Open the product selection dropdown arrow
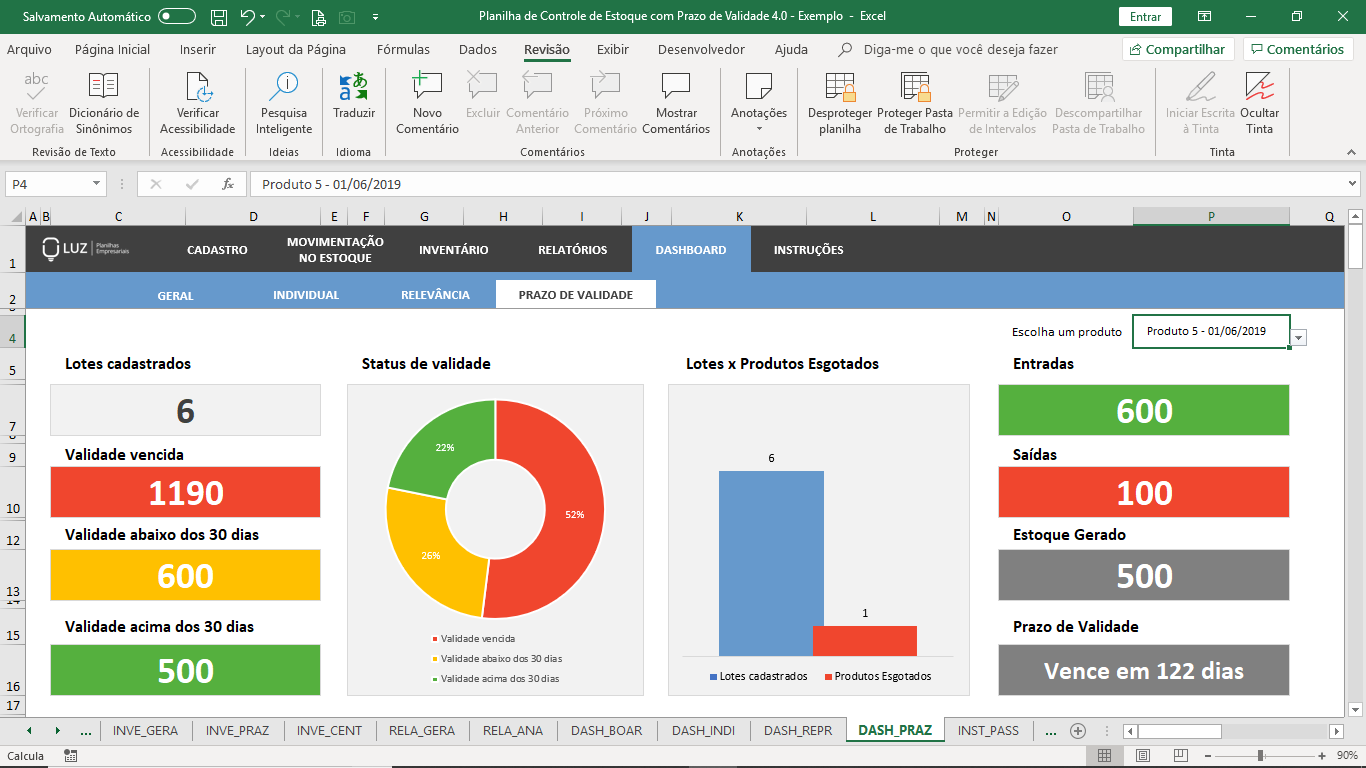 (1298, 338)
